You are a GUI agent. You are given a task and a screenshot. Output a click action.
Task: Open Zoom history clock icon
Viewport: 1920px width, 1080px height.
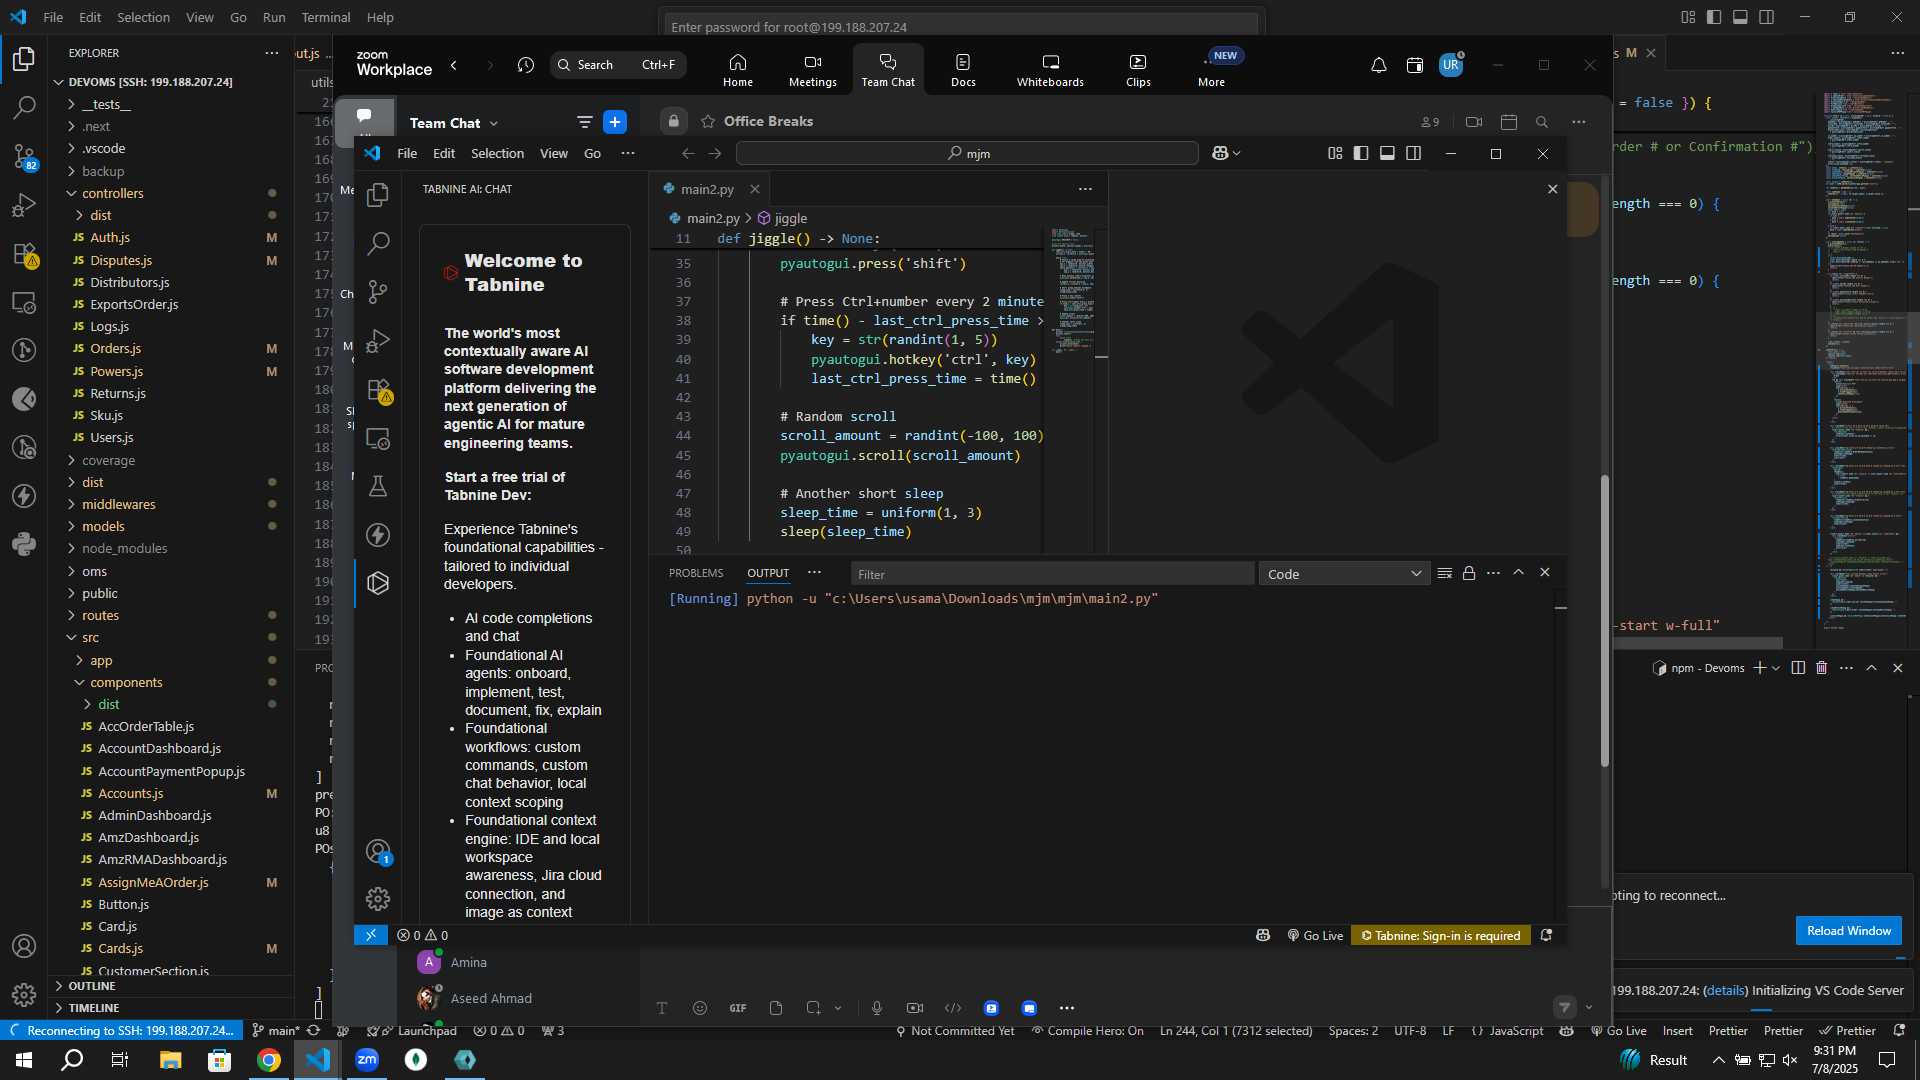click(526, 65)
